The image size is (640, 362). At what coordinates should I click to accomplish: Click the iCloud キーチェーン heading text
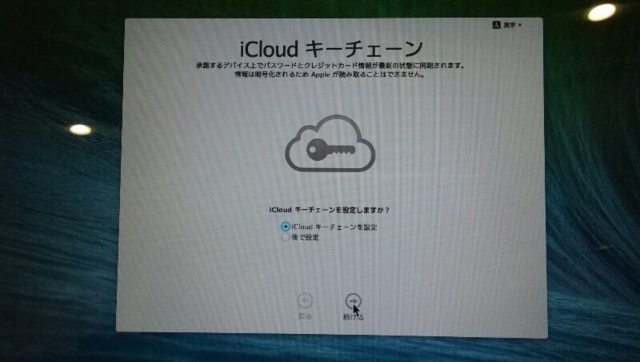[331, 49]
